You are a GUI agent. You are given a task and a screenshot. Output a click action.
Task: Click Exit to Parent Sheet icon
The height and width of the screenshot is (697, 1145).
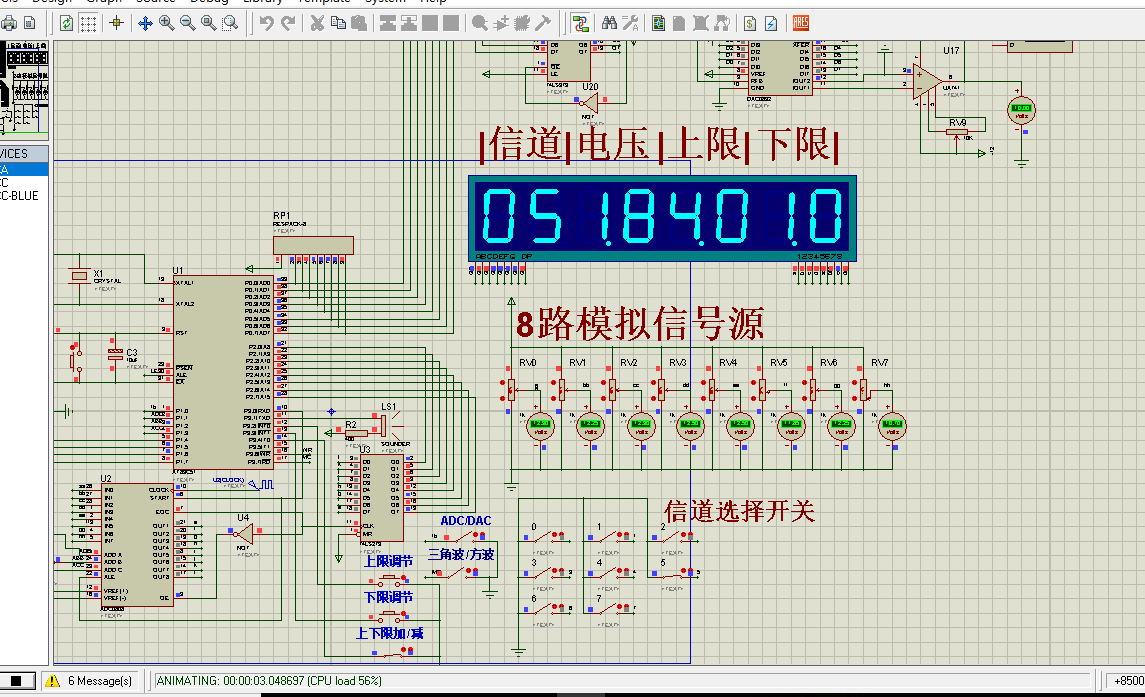721,23
